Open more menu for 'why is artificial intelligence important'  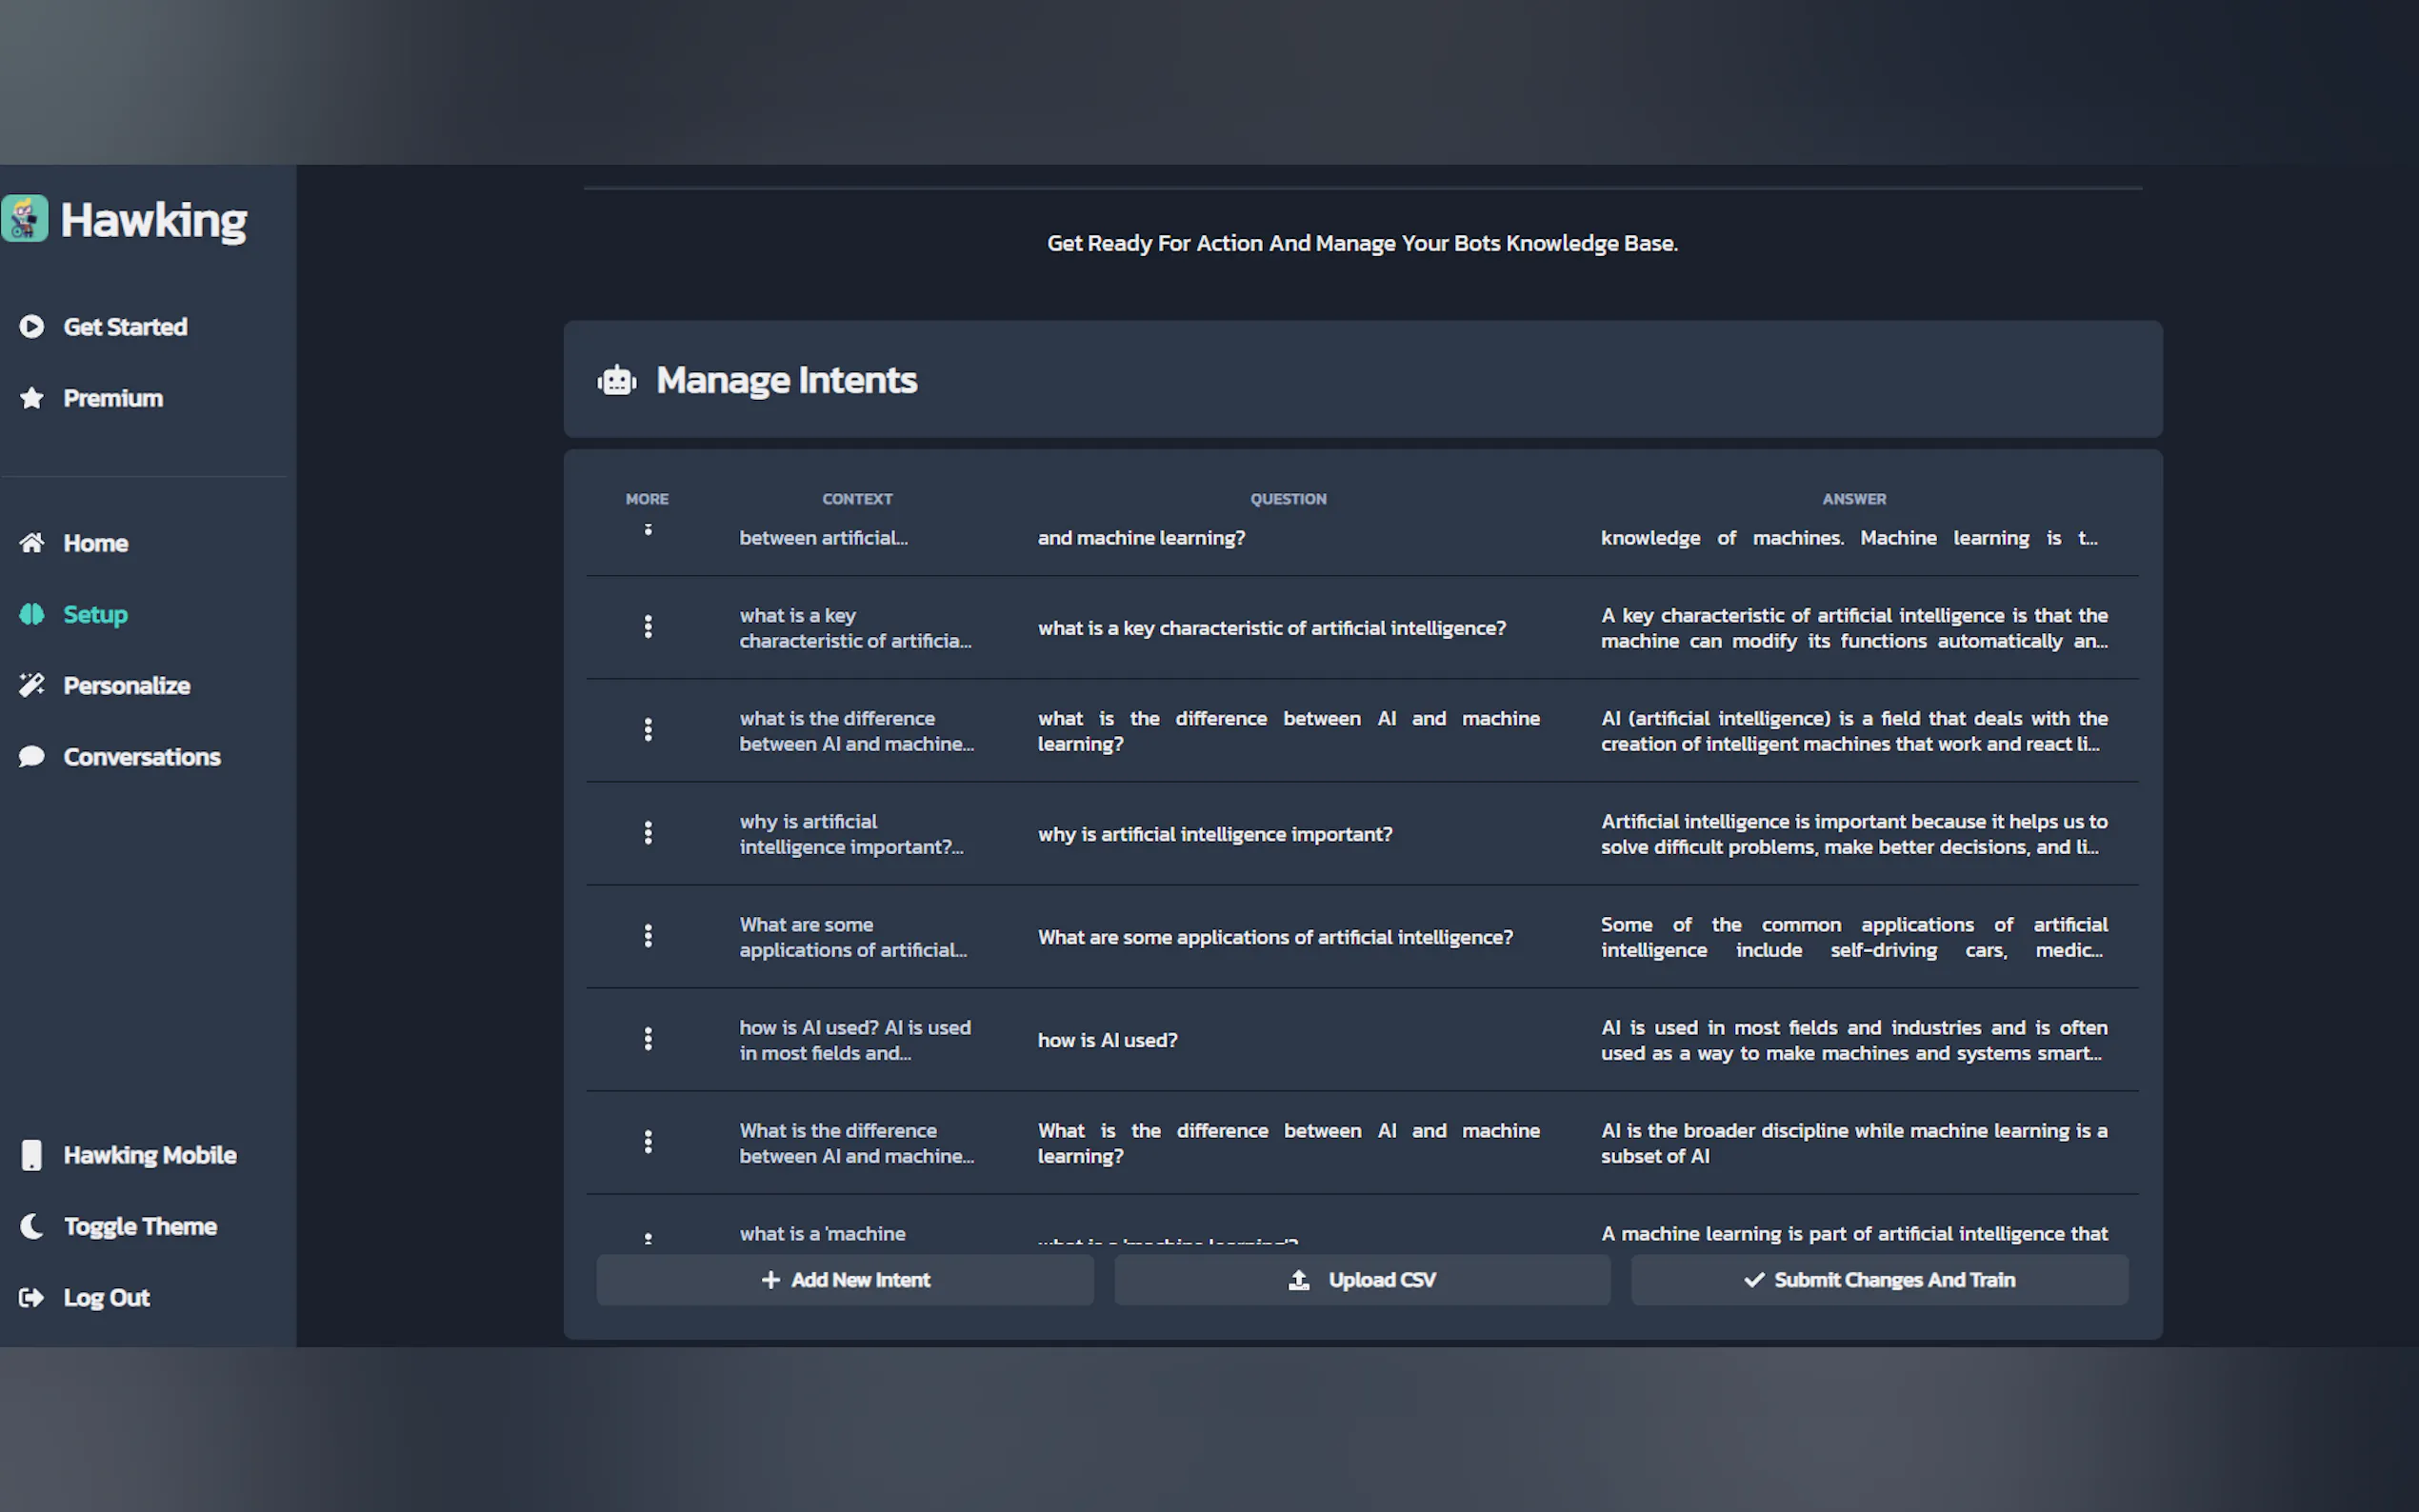click(648, 833)
